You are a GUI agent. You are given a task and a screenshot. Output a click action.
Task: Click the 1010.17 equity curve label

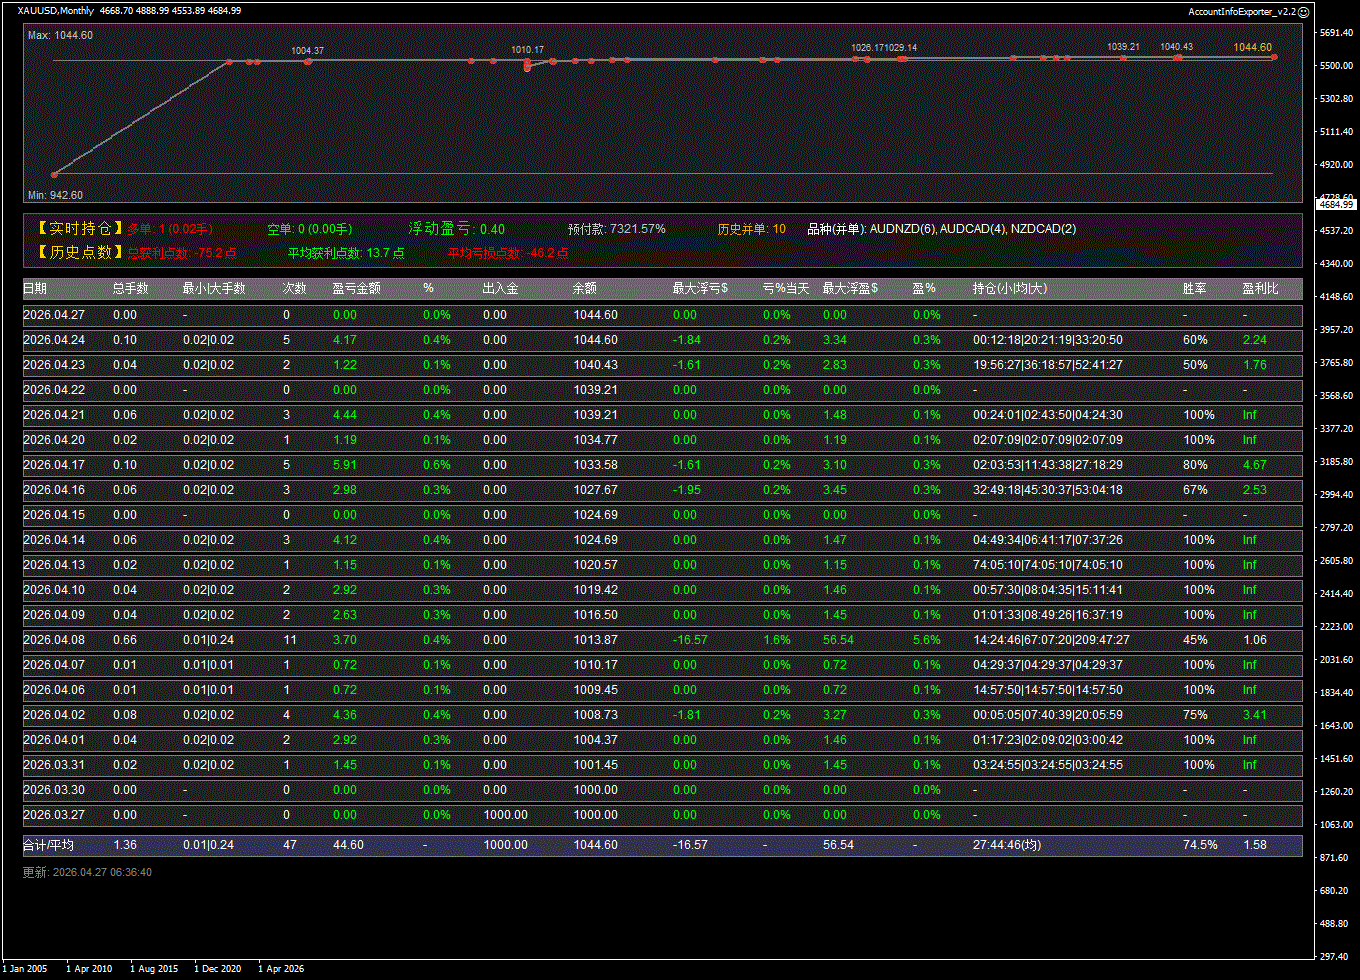click(527, 49)
